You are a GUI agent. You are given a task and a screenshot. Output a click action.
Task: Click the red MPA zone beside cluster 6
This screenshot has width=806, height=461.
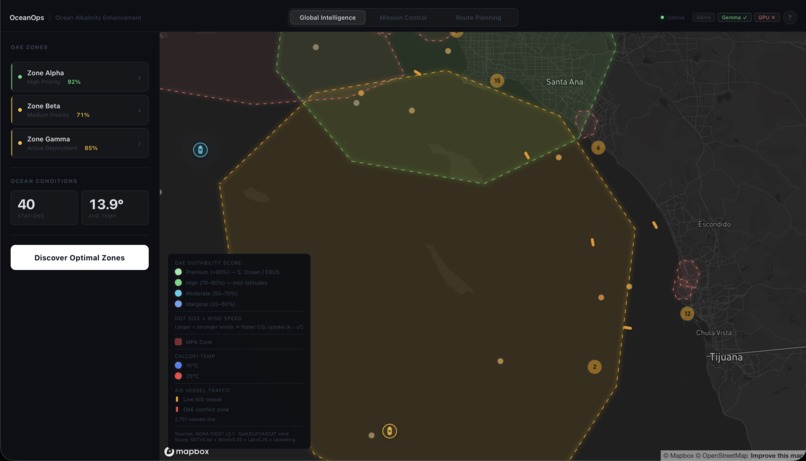(x=586, y=123)
